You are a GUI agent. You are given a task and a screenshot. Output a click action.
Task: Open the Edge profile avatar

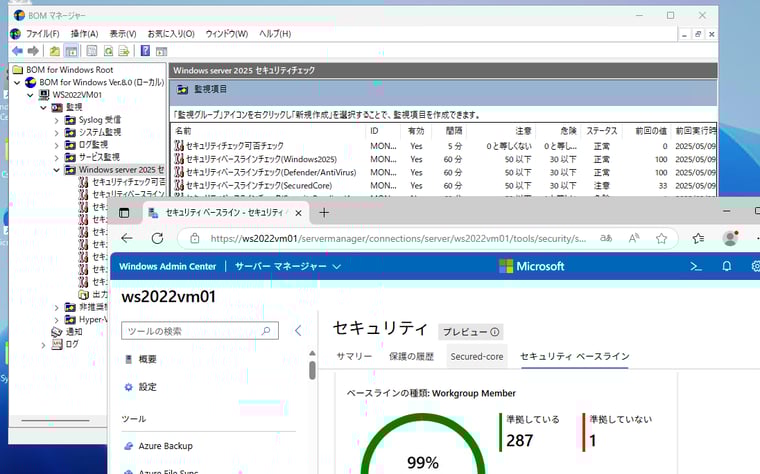click(730, 238)
